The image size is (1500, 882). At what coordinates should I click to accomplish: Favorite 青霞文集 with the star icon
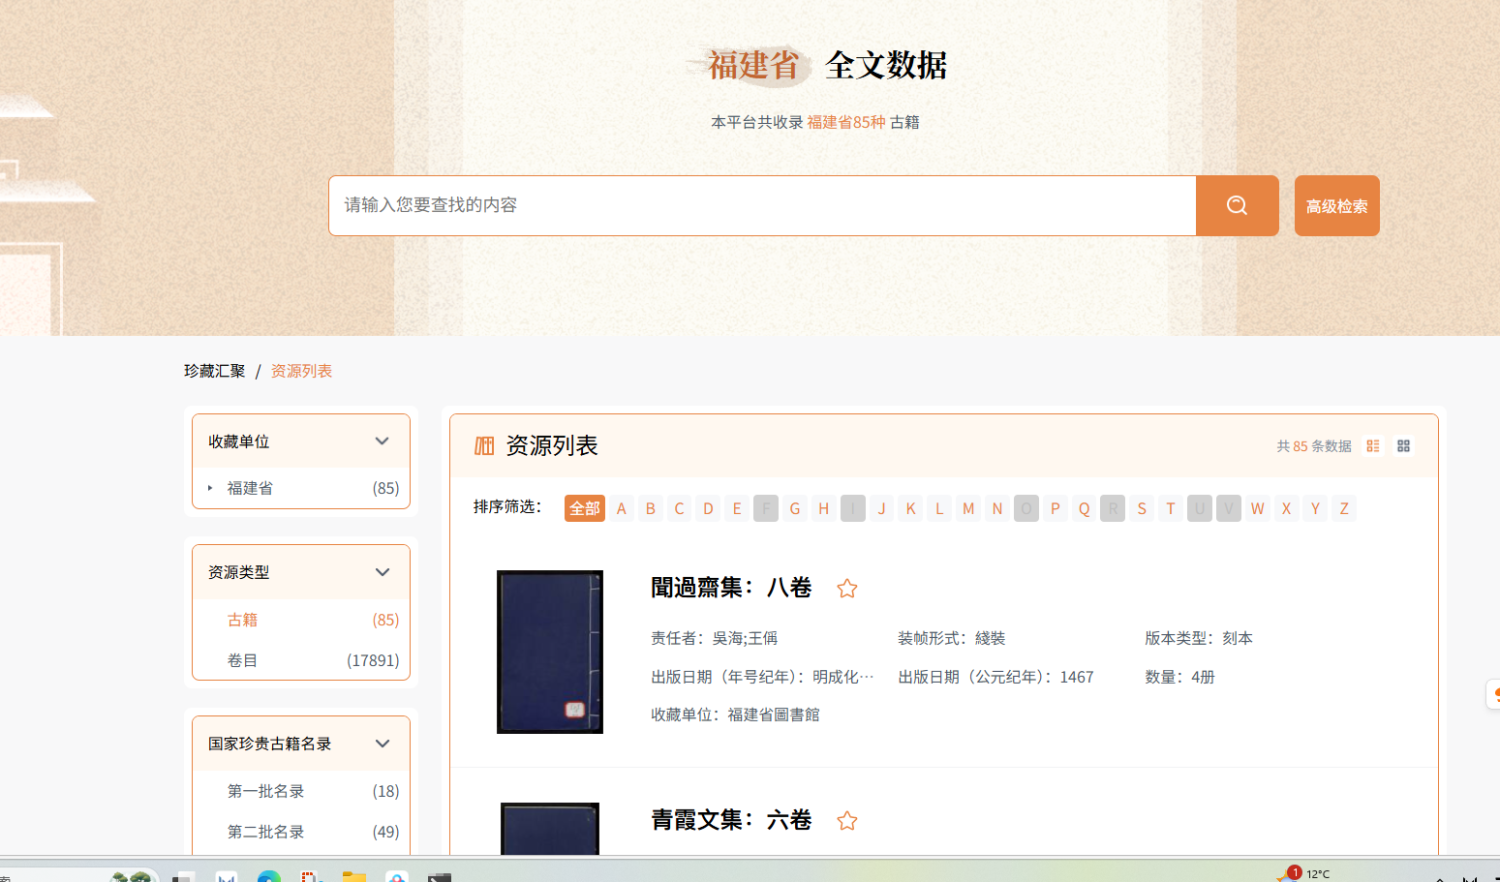(x=847, y=820)
